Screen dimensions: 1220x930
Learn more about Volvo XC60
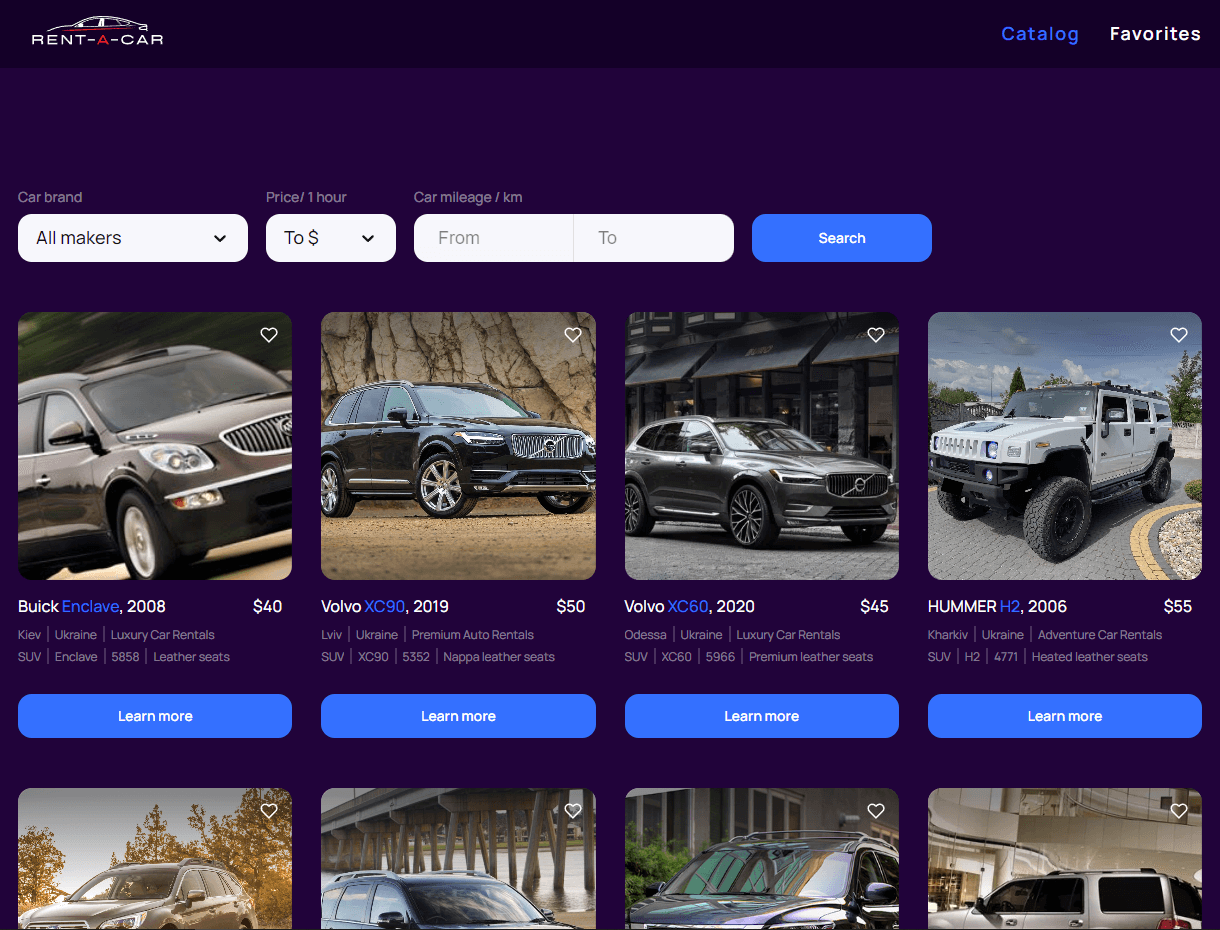(x=762, y=716)
